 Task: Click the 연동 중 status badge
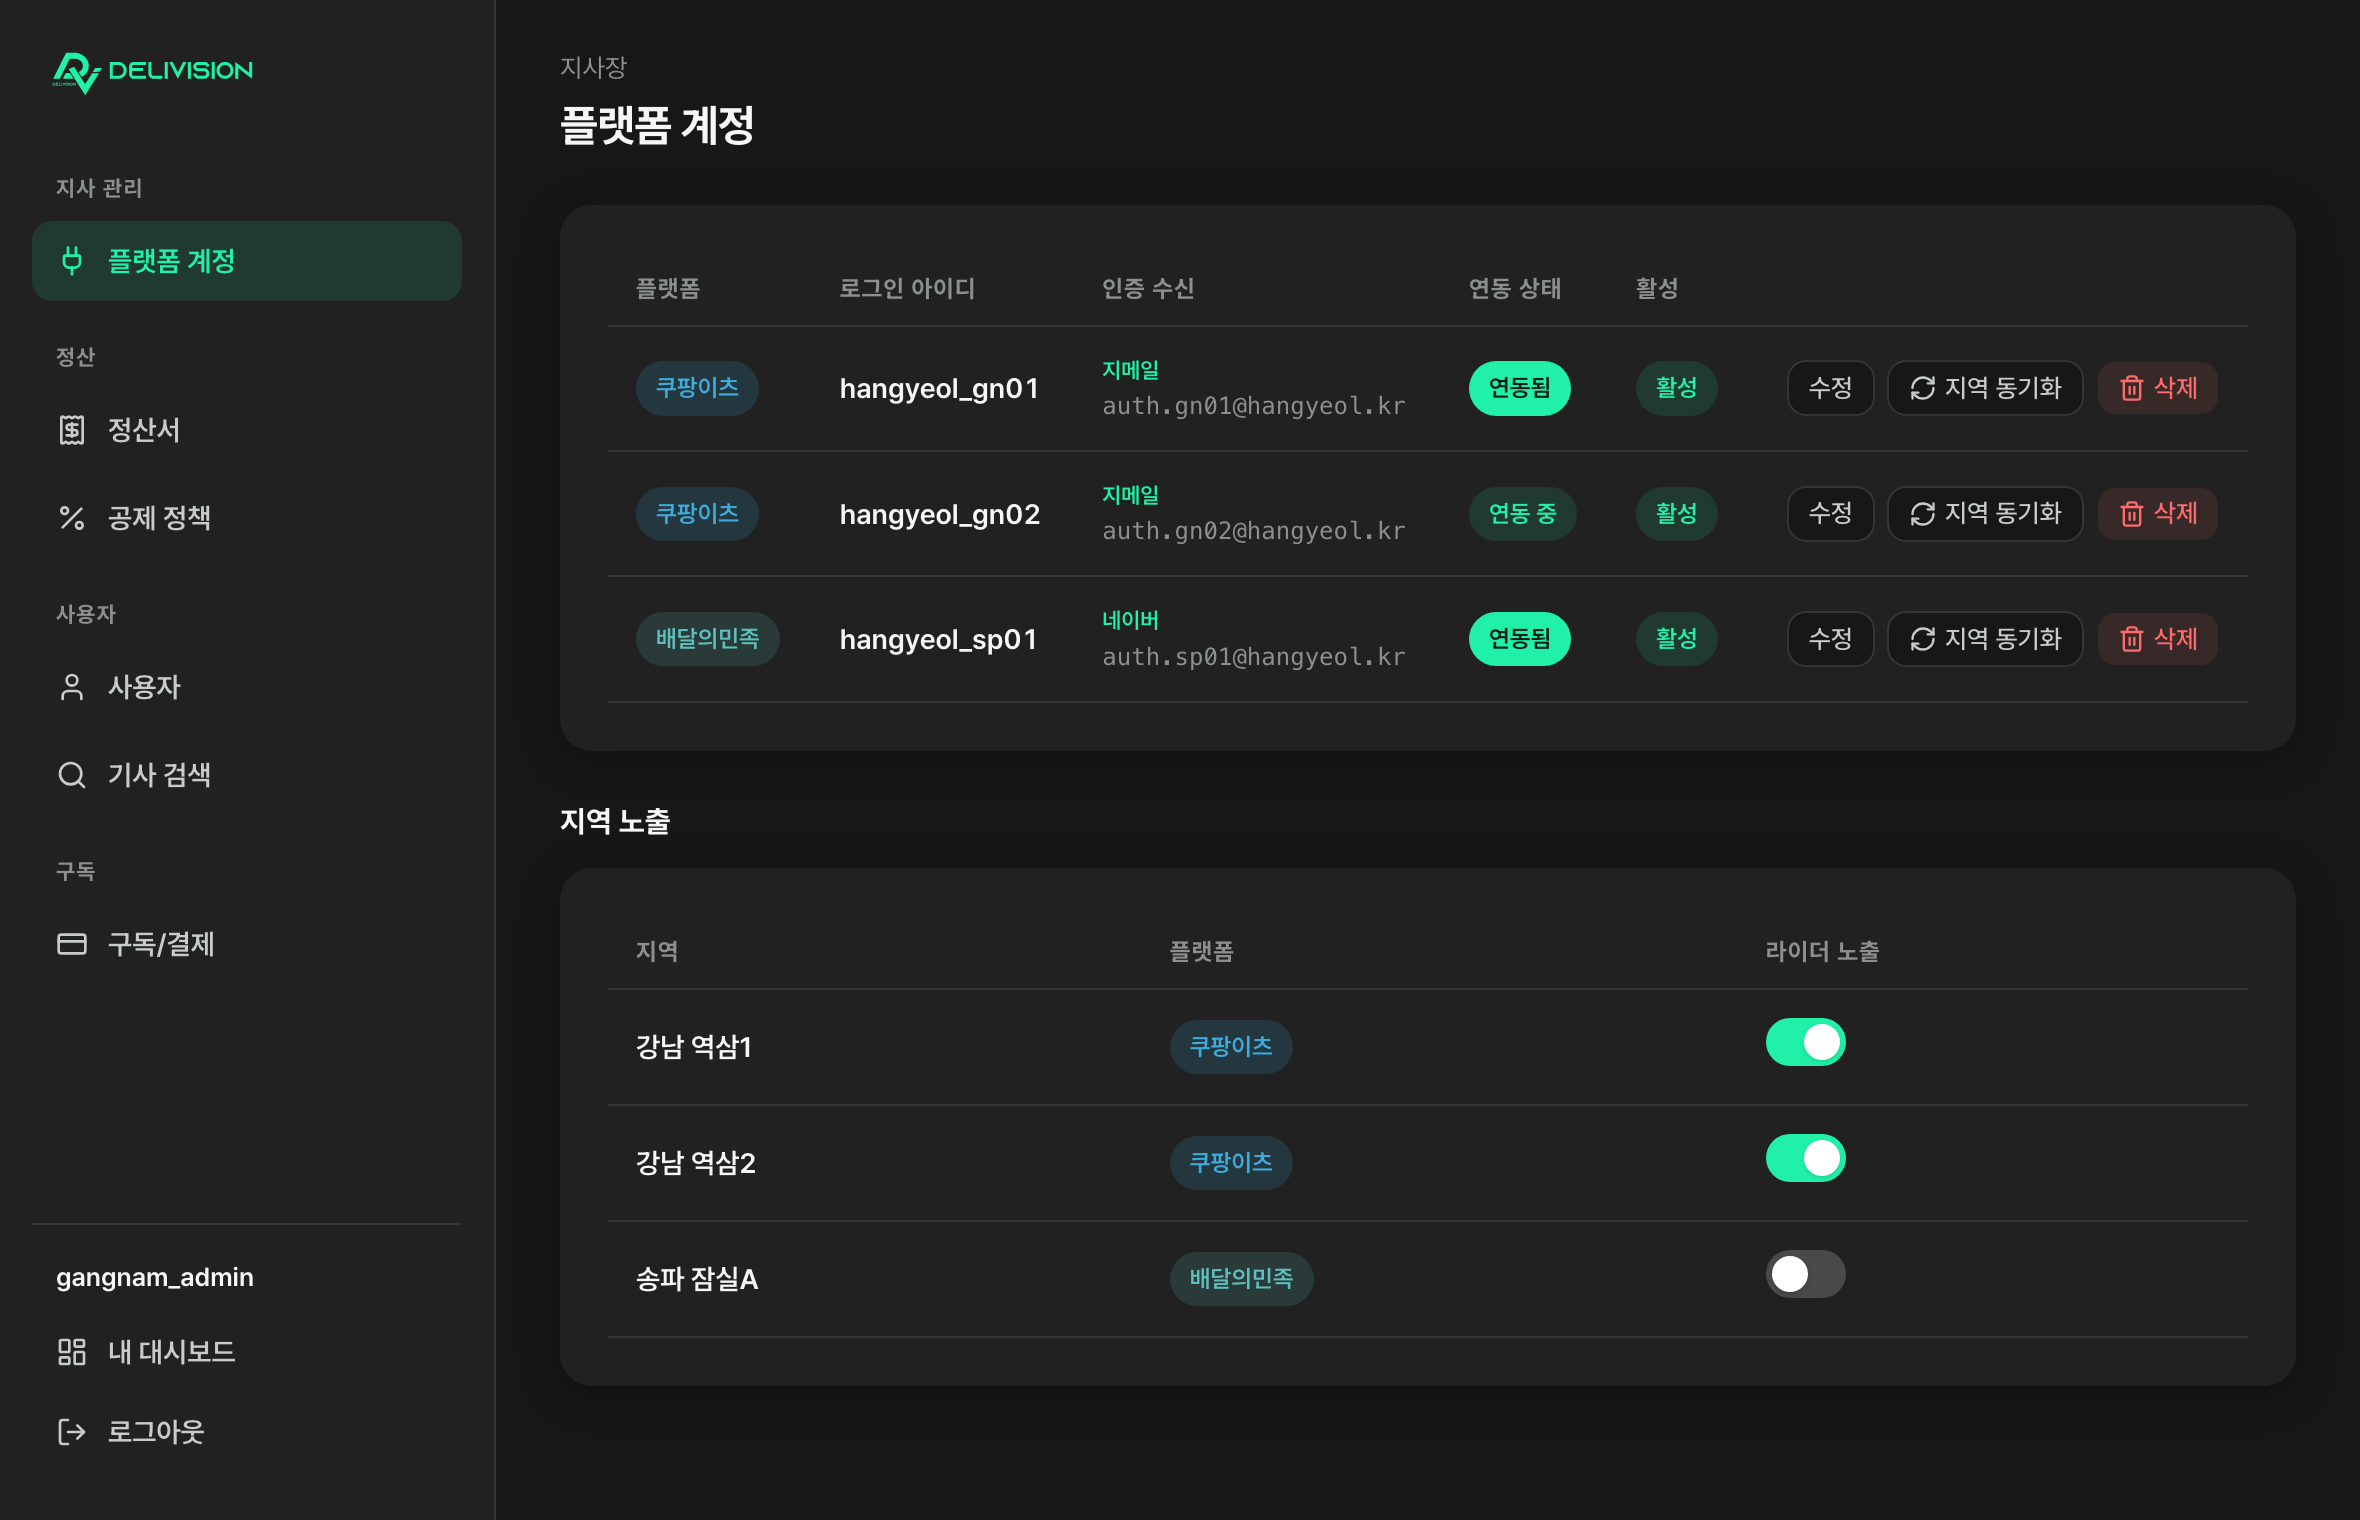tap(1523, 514)
